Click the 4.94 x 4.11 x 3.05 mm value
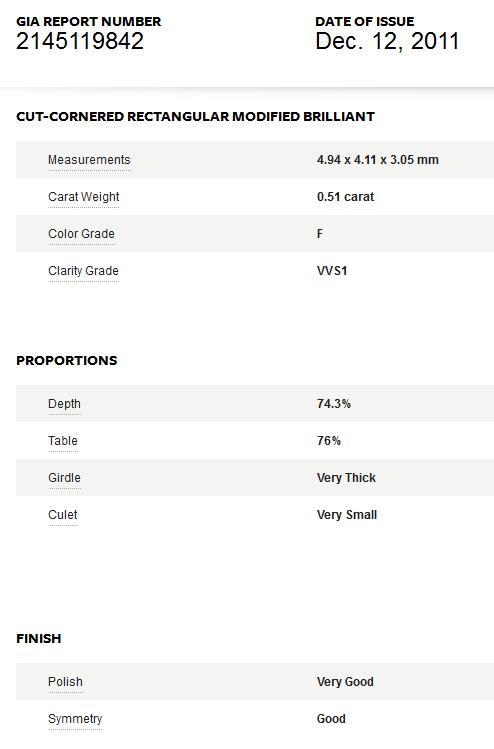 point(377,160)
